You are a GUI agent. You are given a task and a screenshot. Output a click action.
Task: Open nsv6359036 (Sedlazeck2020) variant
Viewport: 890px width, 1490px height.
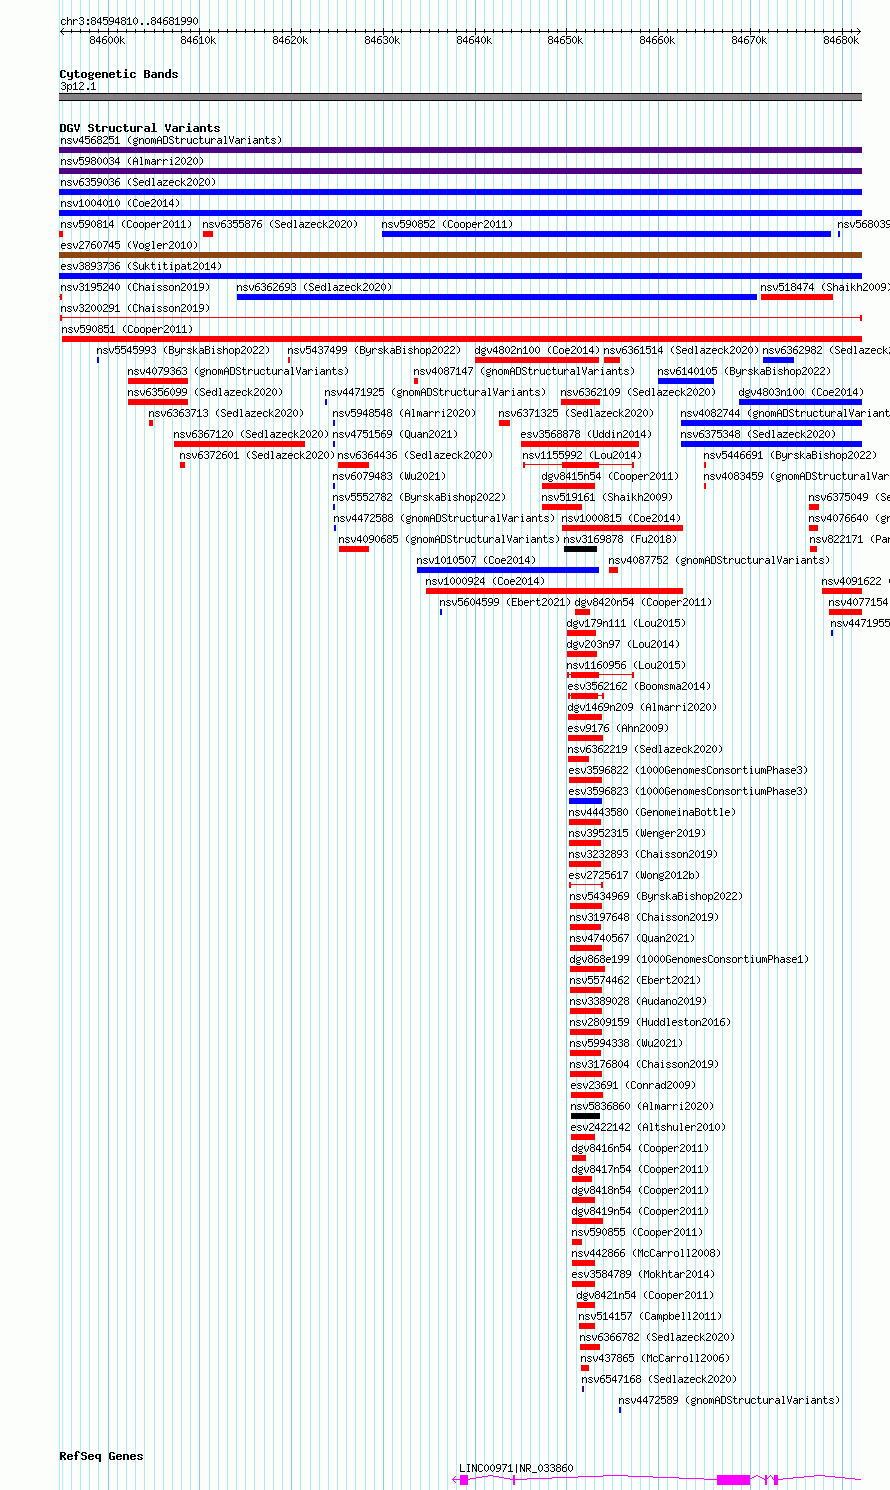[138, 182]
